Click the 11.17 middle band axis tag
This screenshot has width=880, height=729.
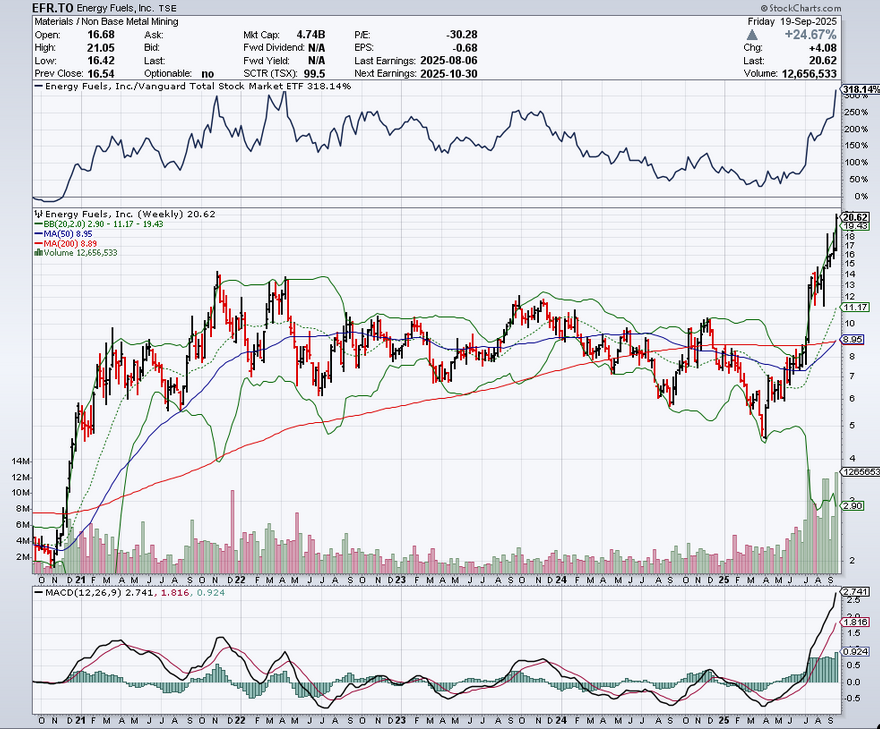tap(854, 307)
